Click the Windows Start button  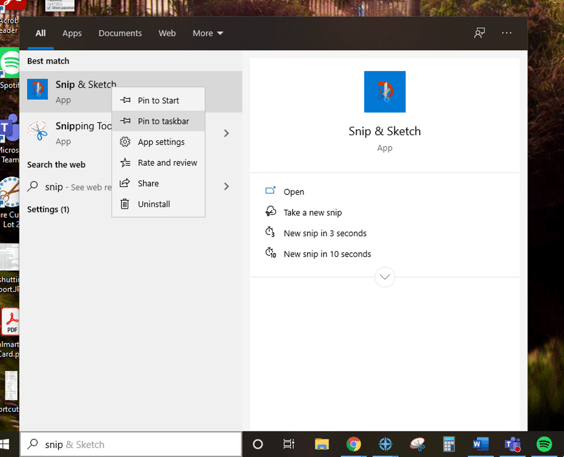5,444
